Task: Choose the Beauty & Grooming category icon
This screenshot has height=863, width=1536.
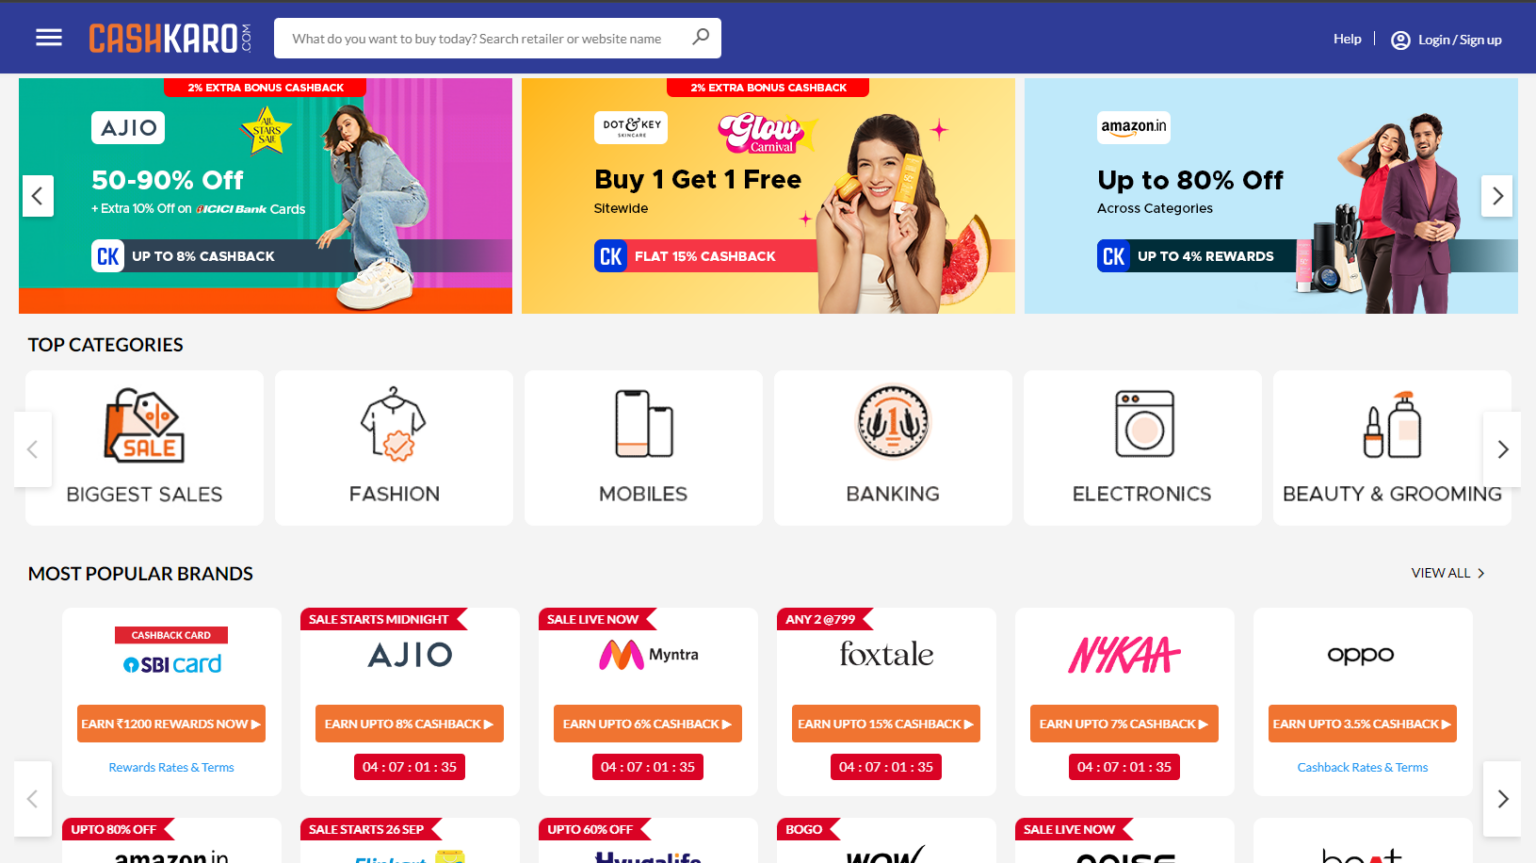Action: (x=1392, y=425)
